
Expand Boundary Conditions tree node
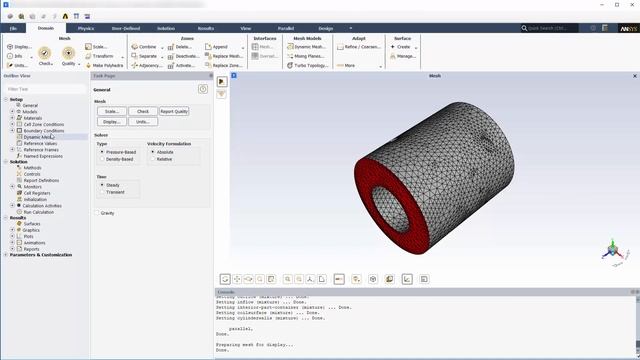point(12,131)
